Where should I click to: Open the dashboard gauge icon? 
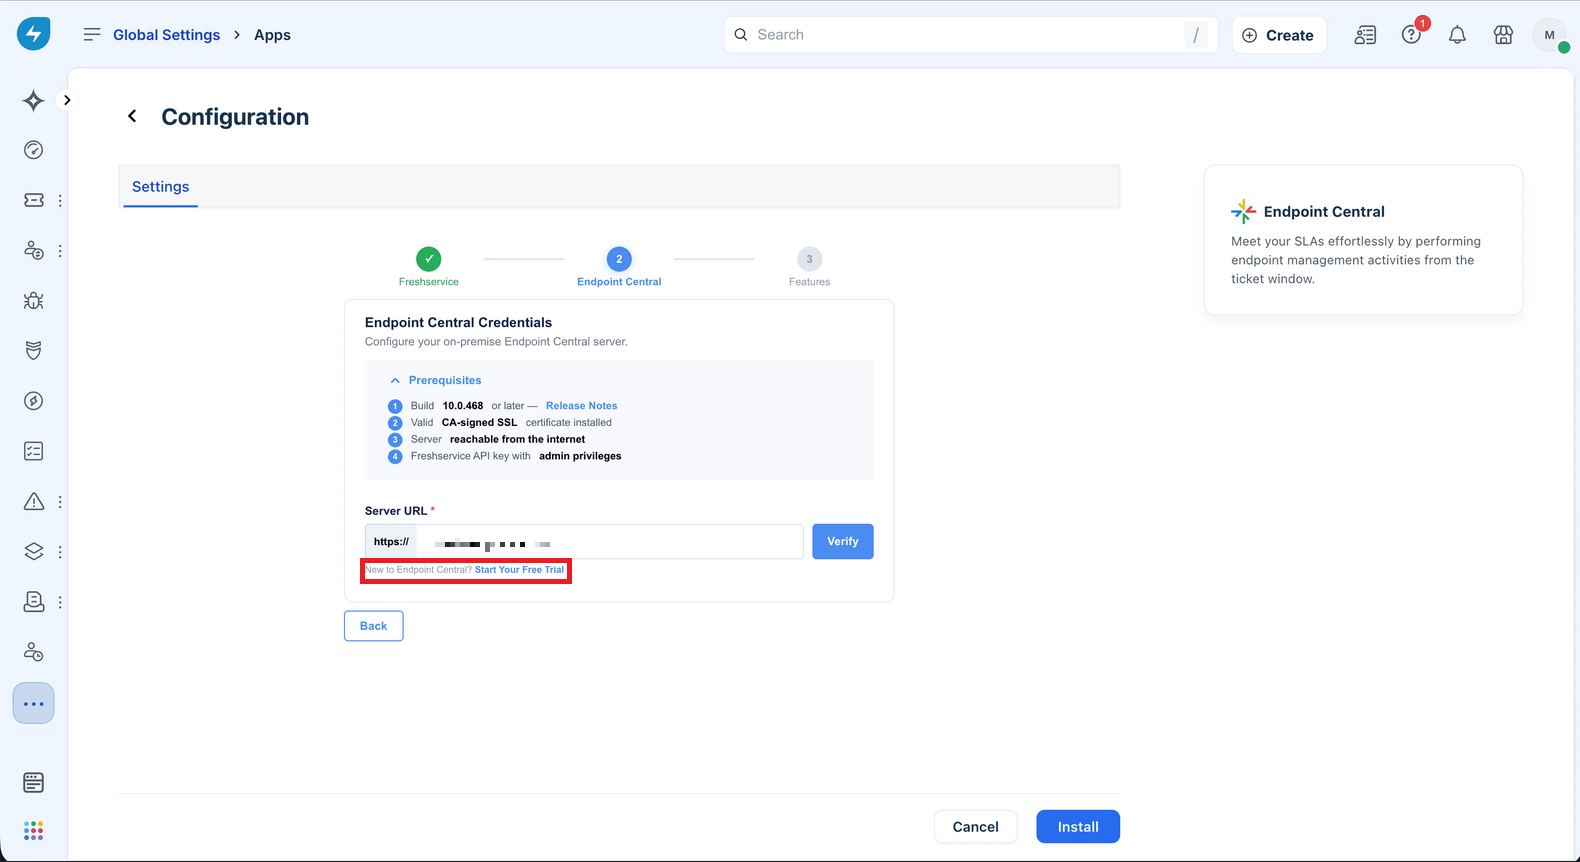point(33,150)
